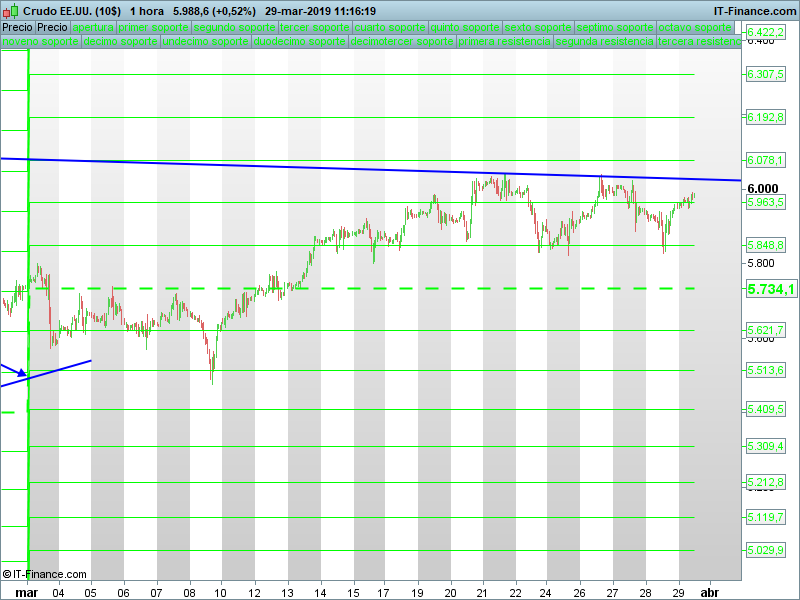Screen dimensions: 800x600
Task: Open the 'segundo soporte' indicator label
Action: (234, 28)
